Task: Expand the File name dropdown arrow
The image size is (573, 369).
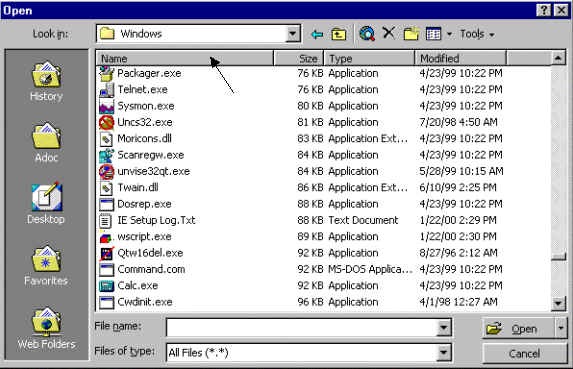Action: tap(443, 327)
